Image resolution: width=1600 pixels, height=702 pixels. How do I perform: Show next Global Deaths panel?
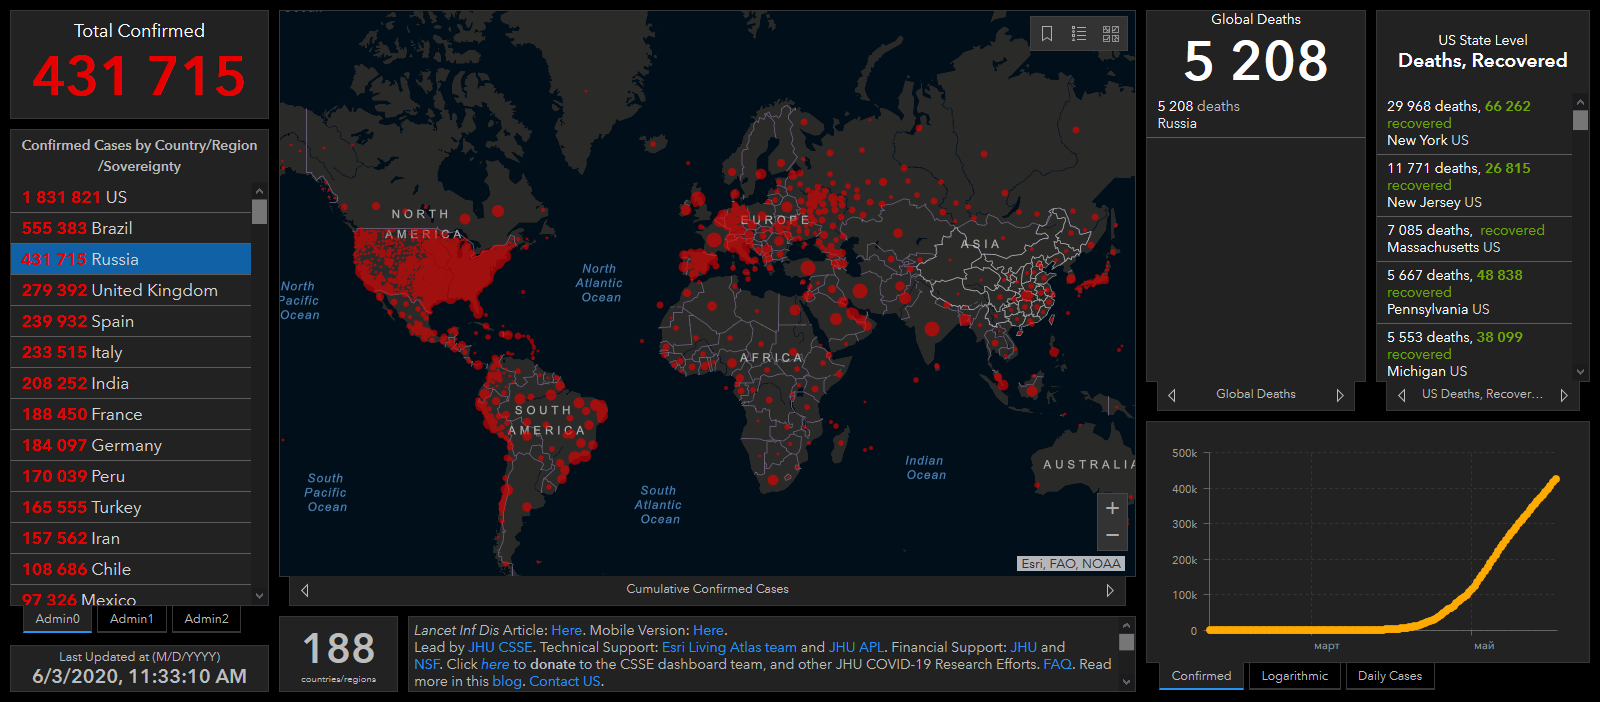click(x=1340, y=395)
